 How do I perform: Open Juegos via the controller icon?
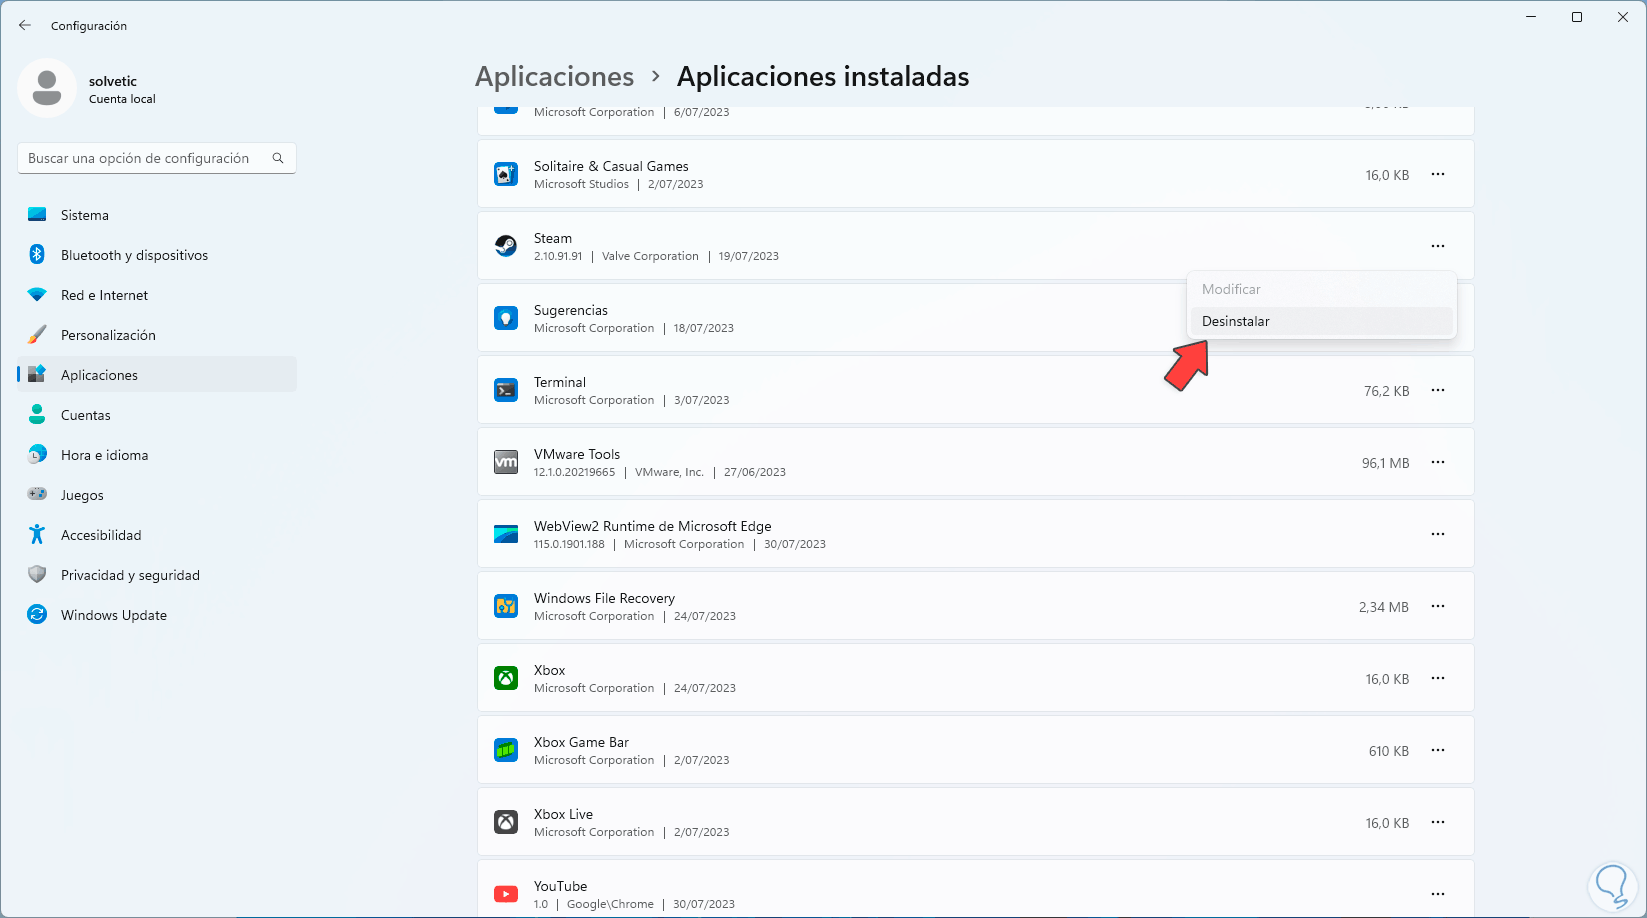tap(37, 495)
